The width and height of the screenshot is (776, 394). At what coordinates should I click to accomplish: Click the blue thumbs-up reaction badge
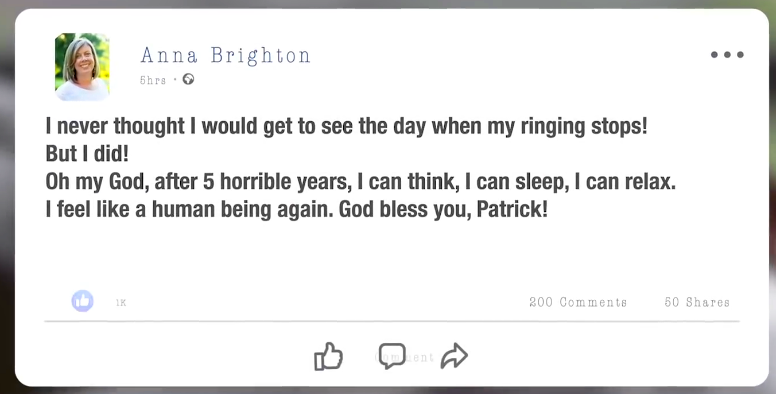point(83,301)
